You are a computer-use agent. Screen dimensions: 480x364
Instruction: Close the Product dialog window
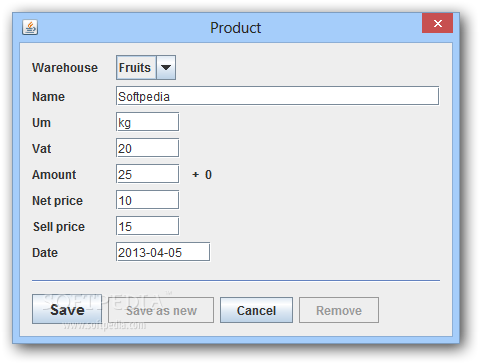[437, 23]
